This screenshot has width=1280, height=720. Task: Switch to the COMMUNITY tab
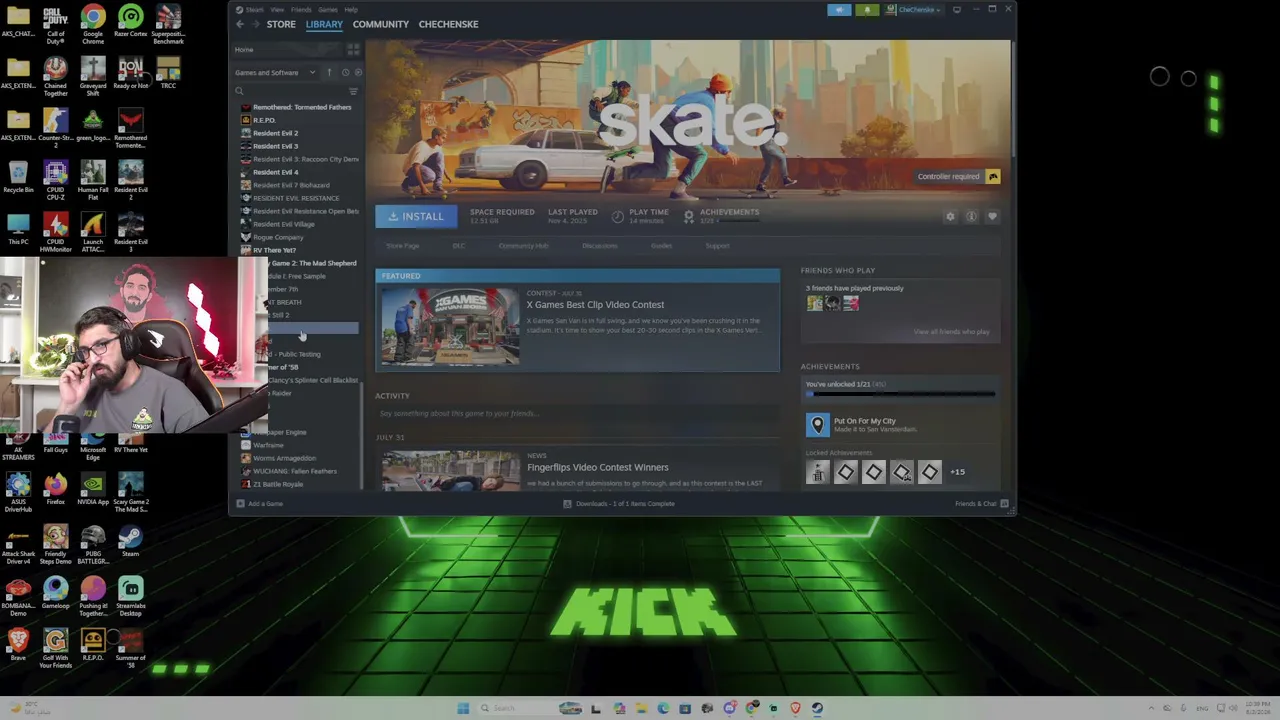pos(381,24)
